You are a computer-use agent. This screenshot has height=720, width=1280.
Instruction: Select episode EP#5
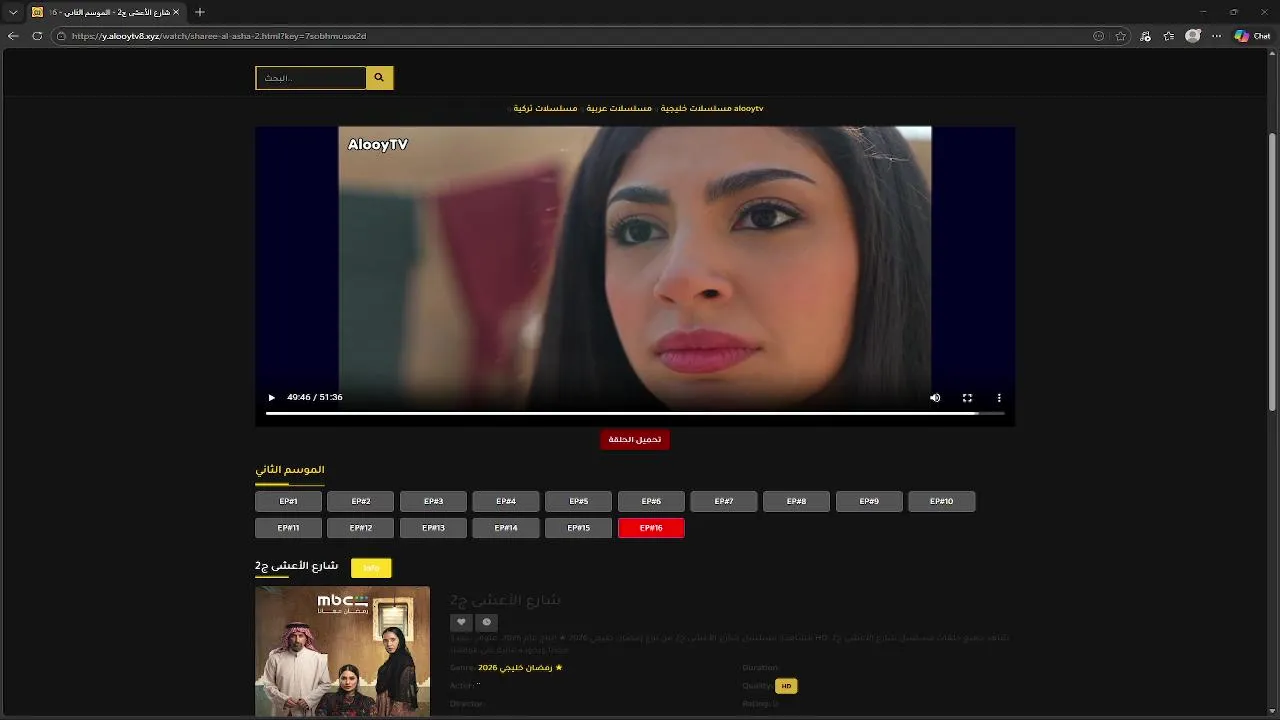pyautogui.click(x=579, y=501)
